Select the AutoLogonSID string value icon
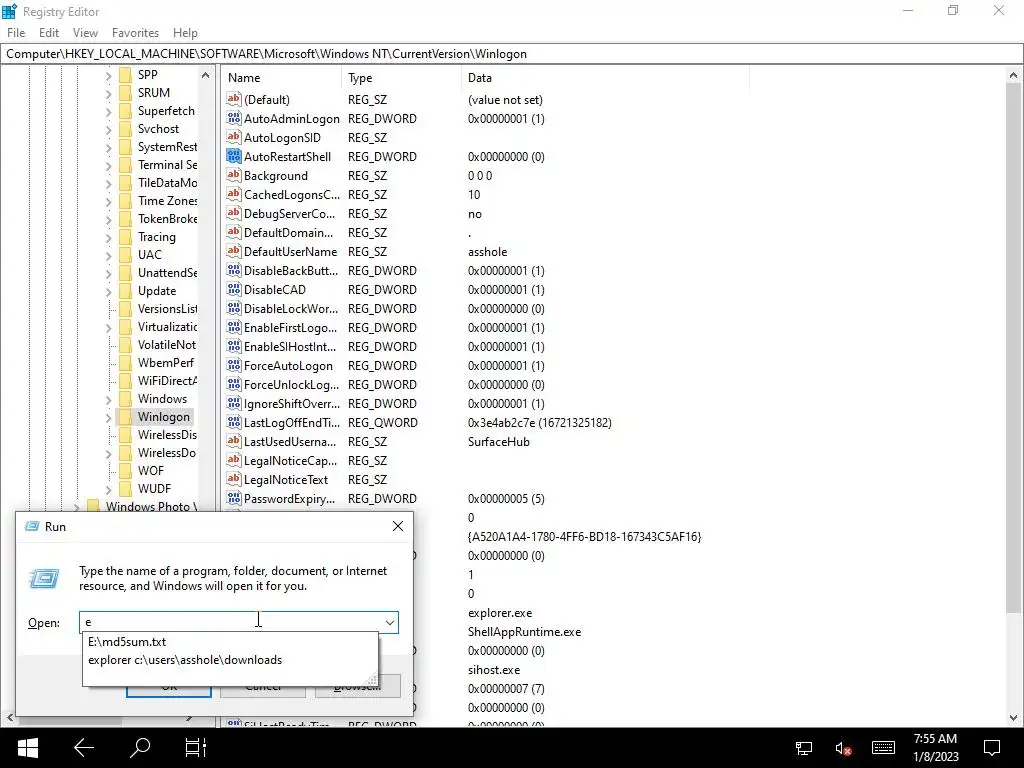Viewport: 1024px width, 768px height. [234, 137]
